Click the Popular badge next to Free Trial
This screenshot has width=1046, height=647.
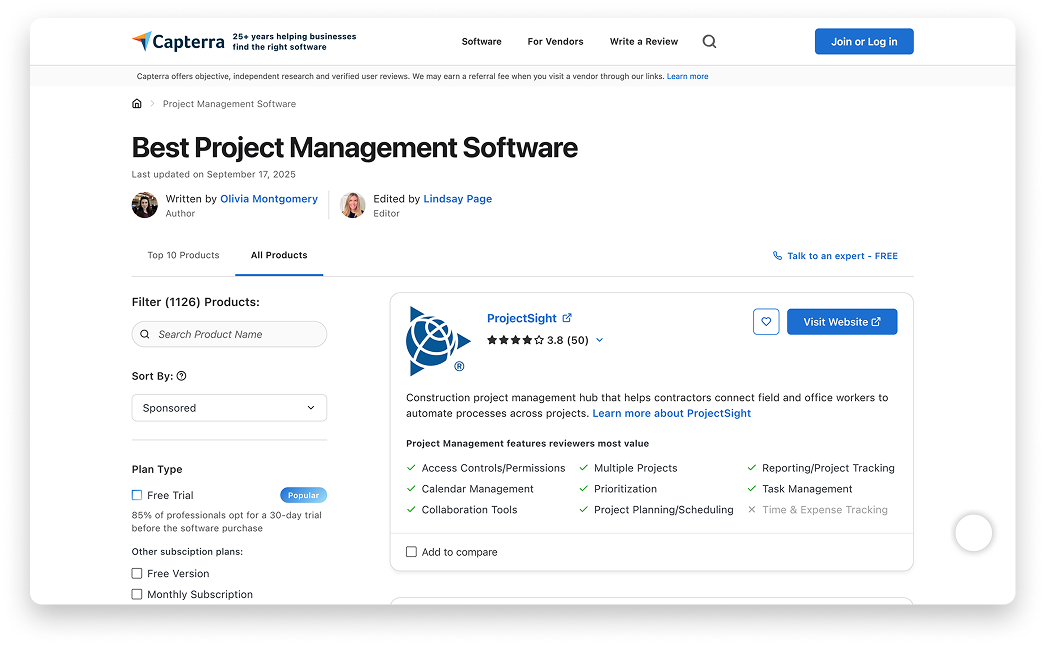click(x=304, y=495)
